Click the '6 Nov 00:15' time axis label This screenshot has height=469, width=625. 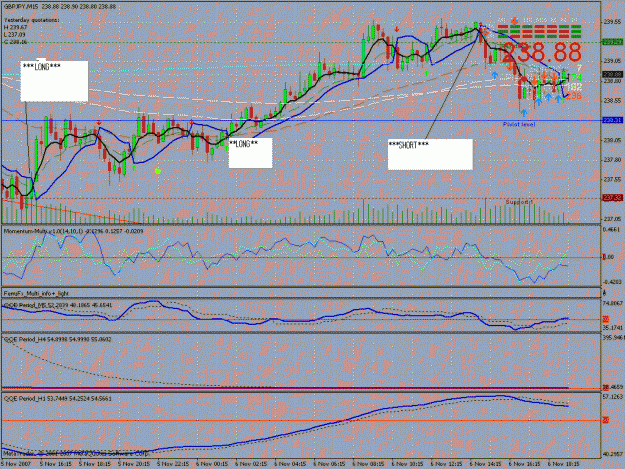click(212, 464)
